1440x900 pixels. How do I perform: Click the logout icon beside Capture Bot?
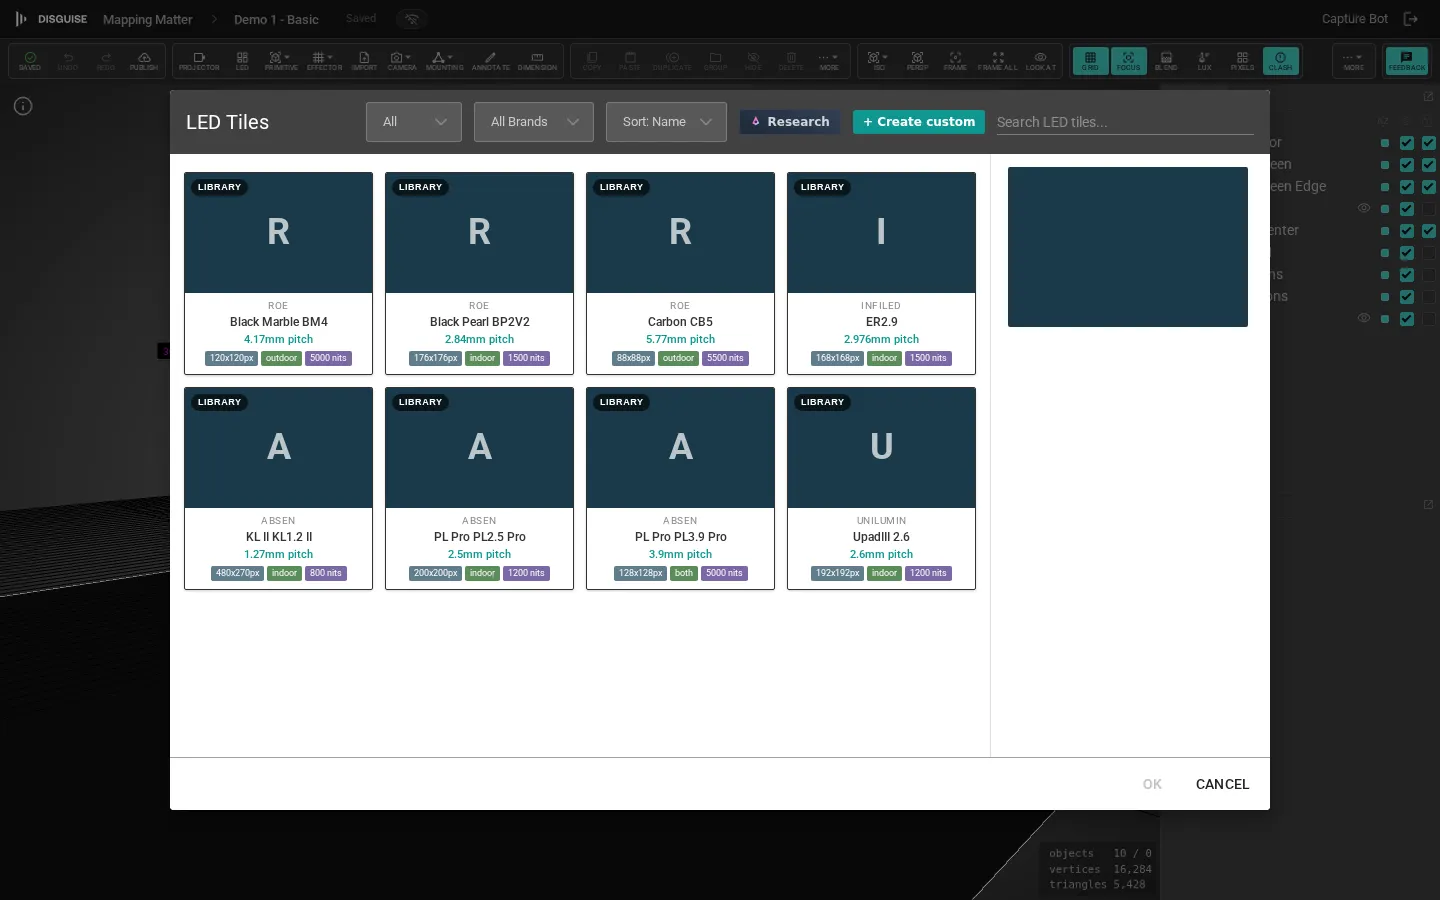[1411, 19]
